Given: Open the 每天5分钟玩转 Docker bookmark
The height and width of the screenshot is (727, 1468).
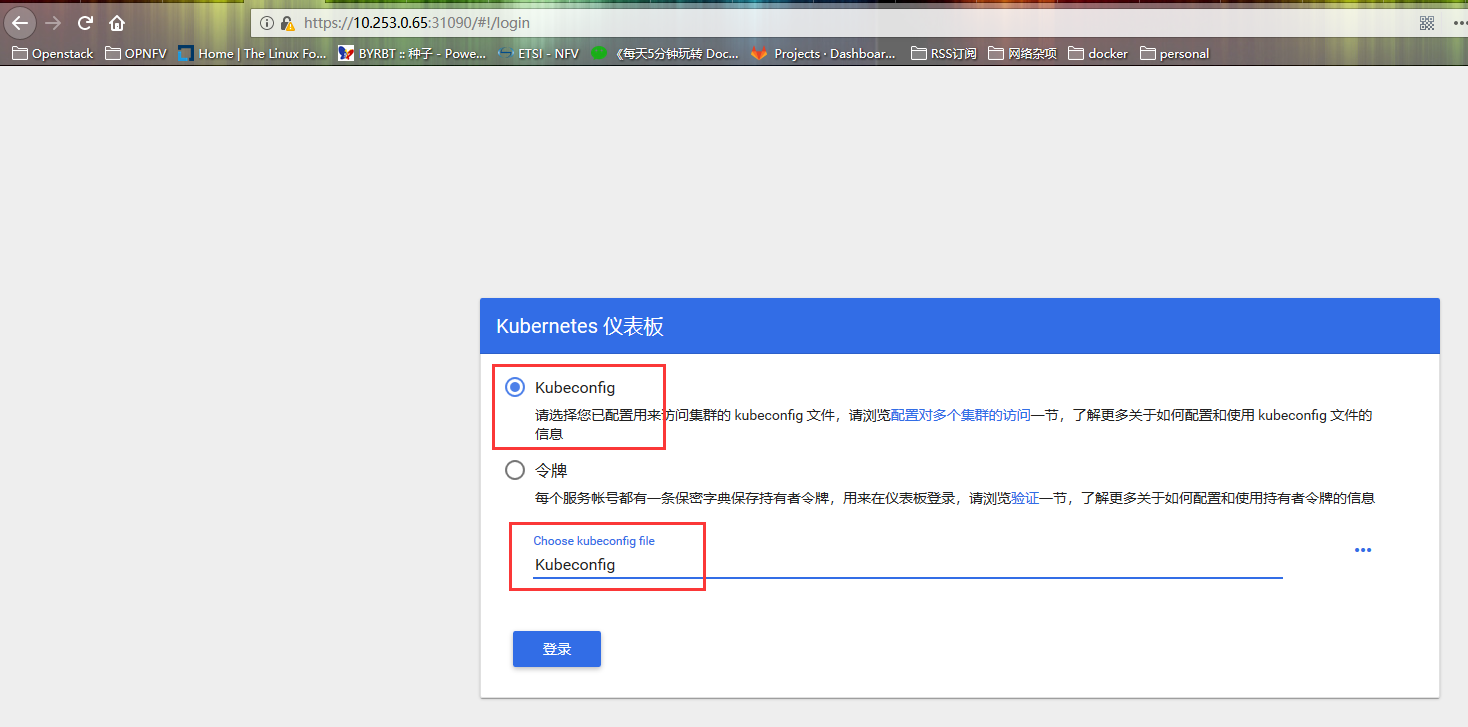Looking at the screenshot, I should point(664,54).
